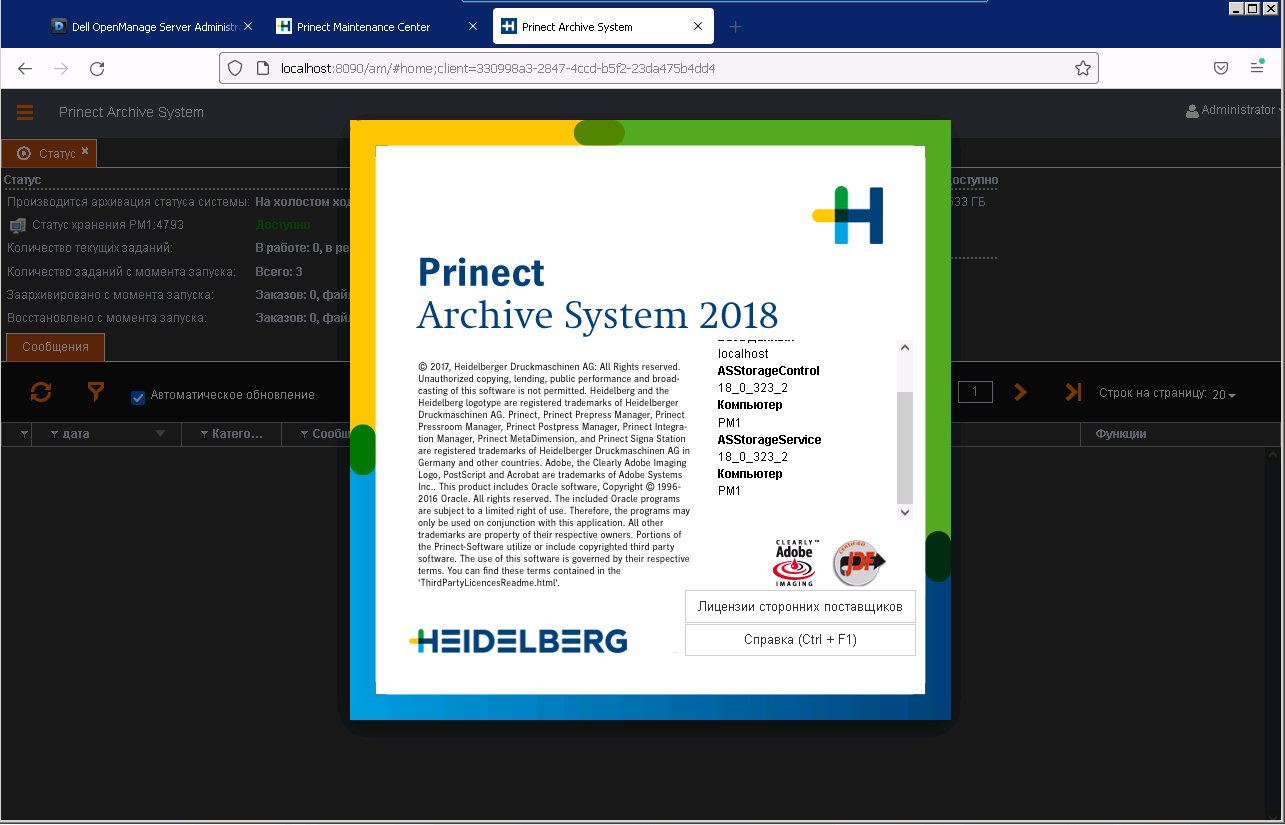
Task: Open the Prinect Archive System hamburger menu
Action: tap(25, 112)
